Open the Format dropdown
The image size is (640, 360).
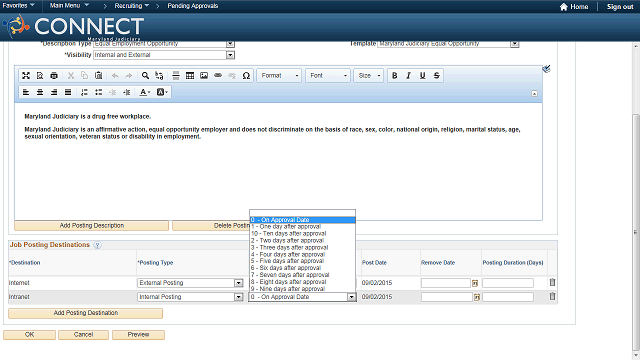[279, 76]
